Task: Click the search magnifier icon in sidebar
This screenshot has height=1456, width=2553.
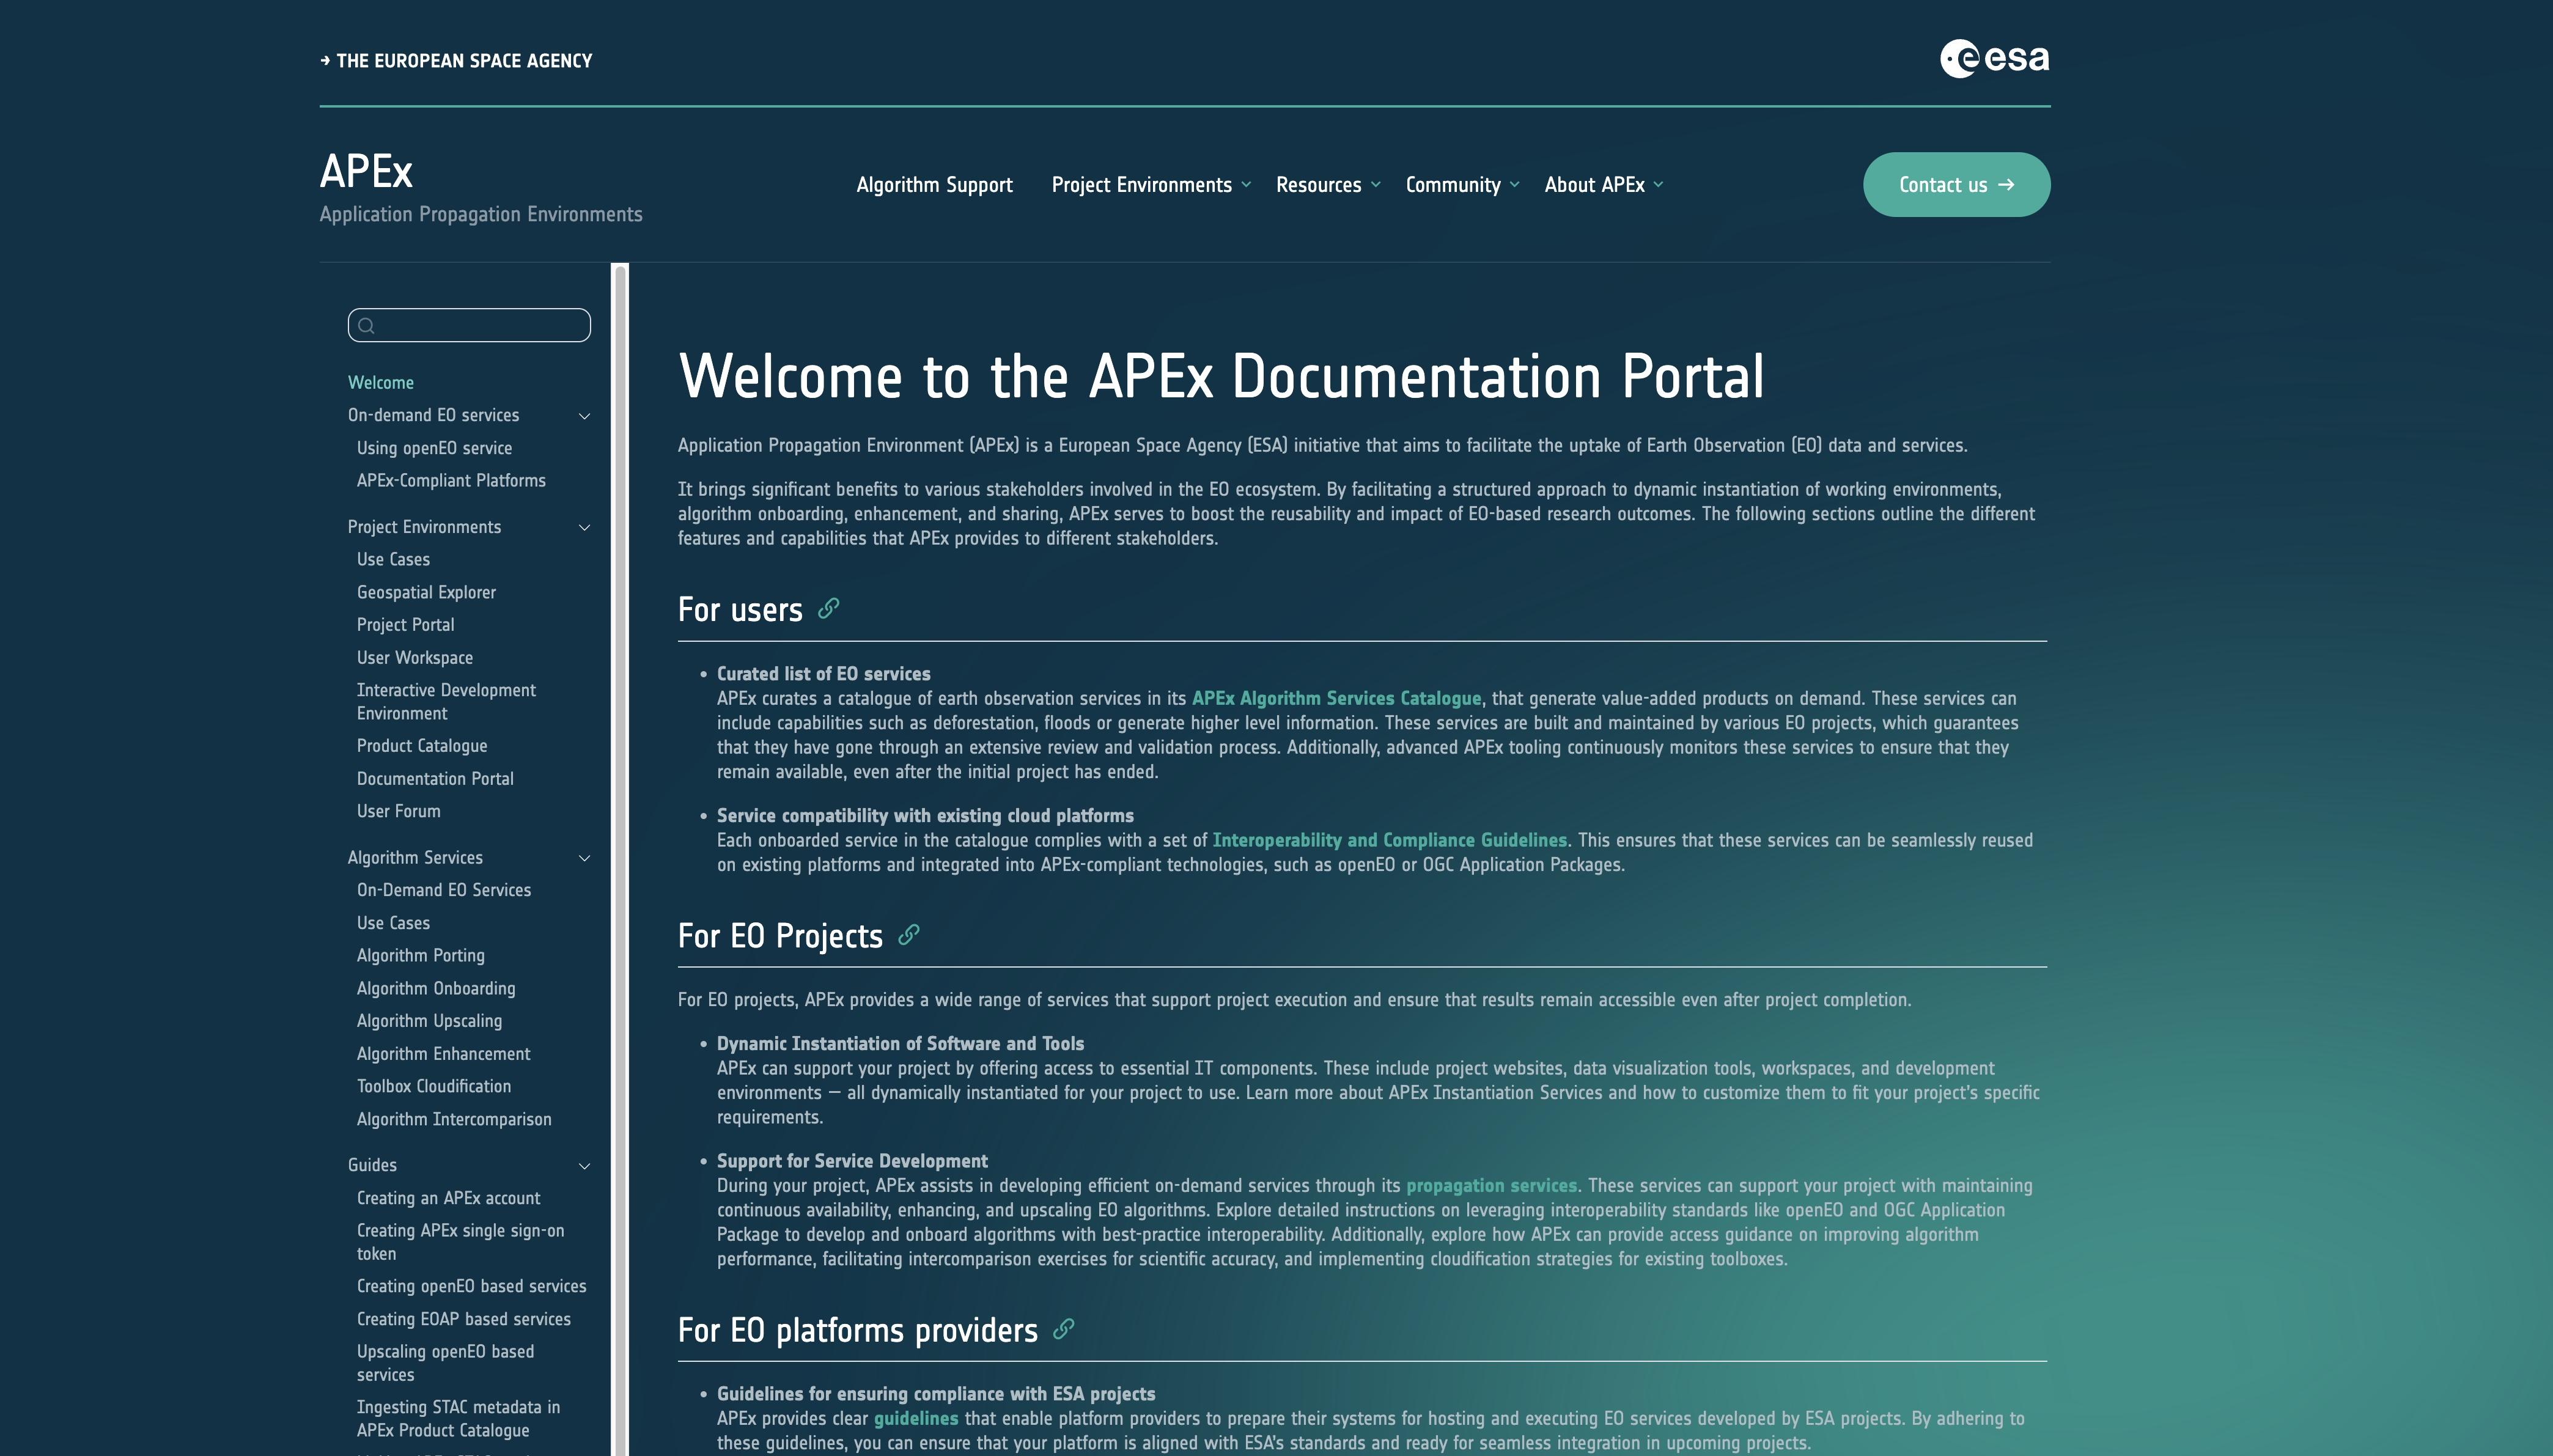Action: 366,326
